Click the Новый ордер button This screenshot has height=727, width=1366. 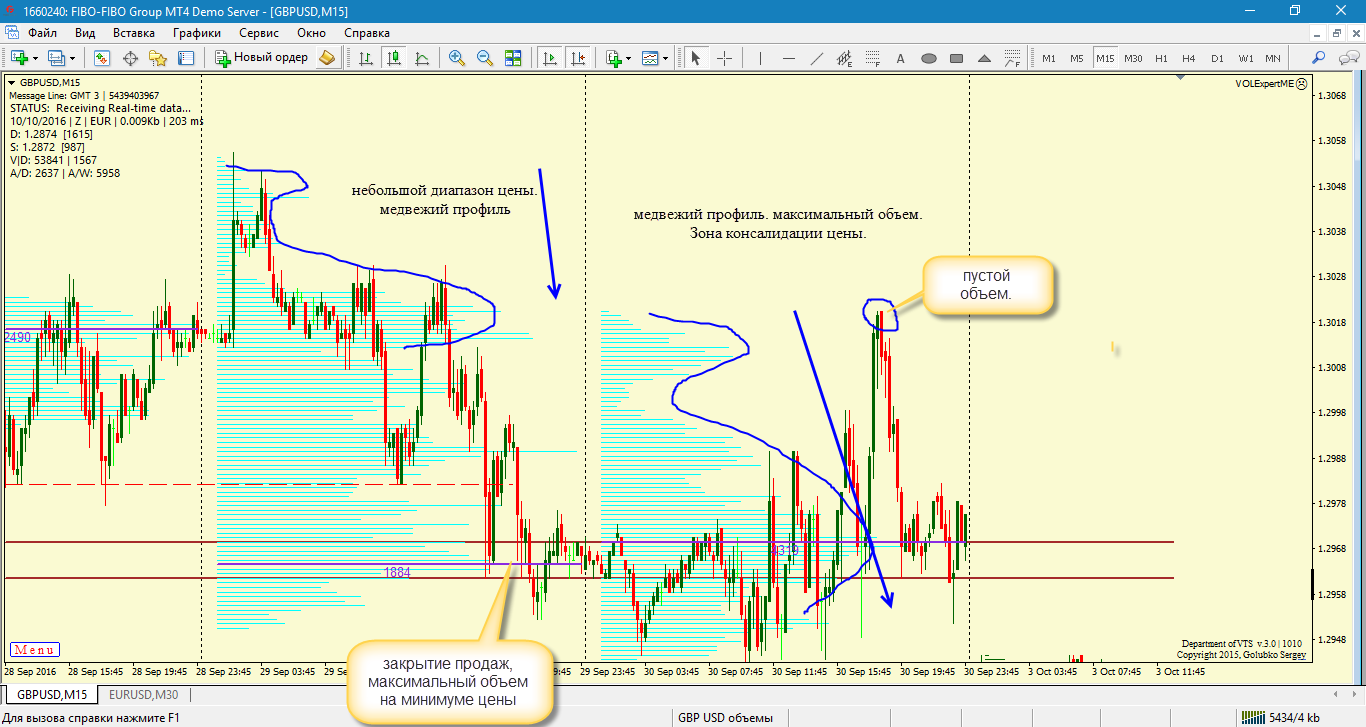tap(262, 58)
